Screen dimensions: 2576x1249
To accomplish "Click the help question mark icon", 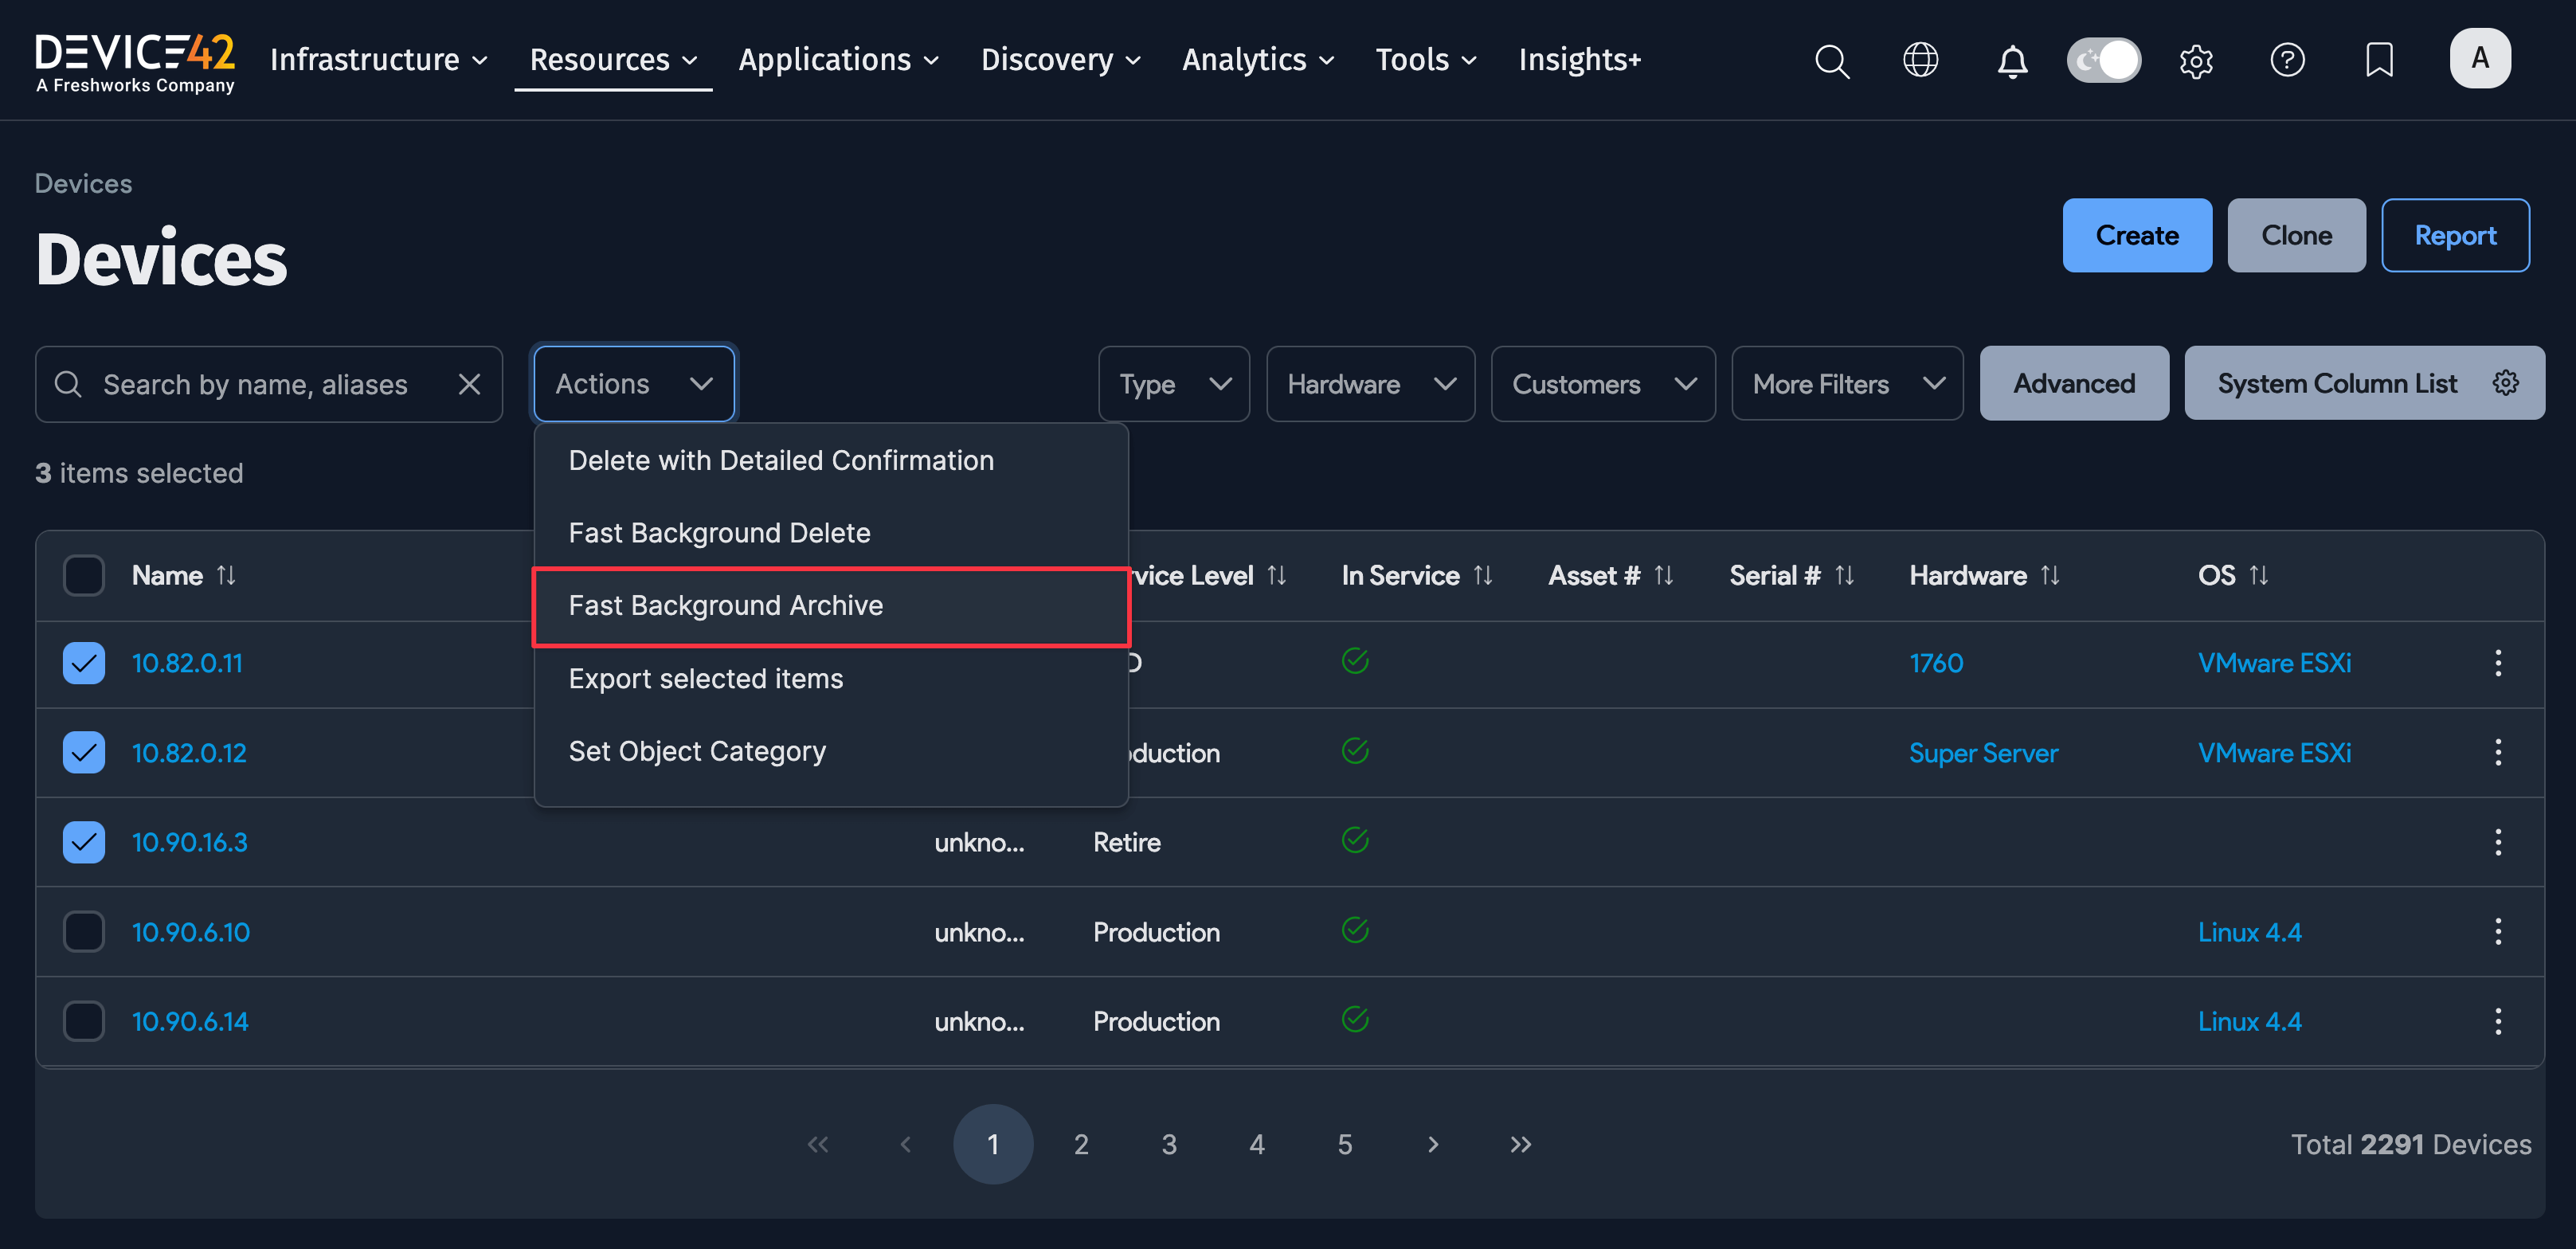I will 2288,60.
